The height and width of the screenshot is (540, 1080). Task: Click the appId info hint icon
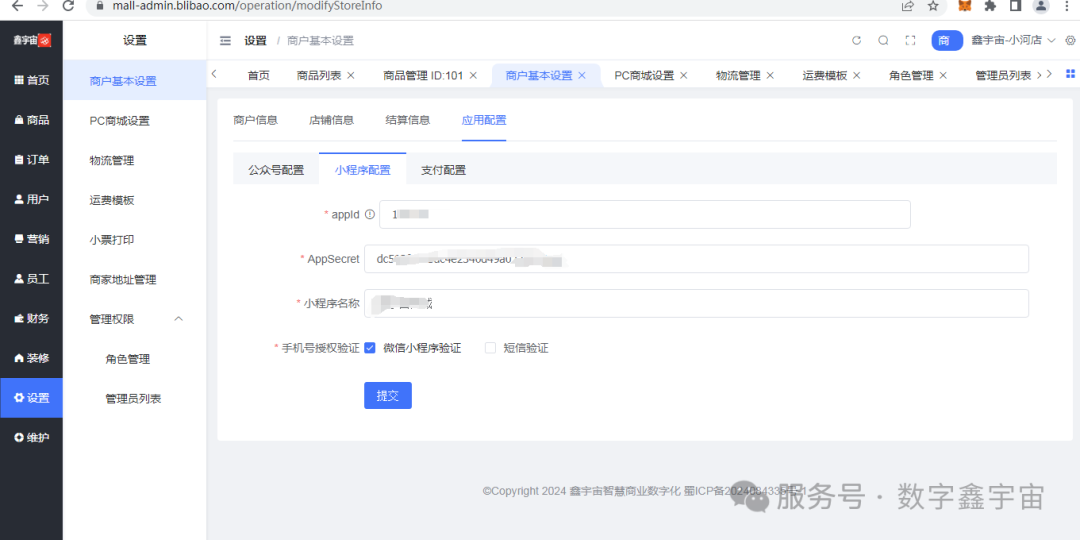point(370,214)
